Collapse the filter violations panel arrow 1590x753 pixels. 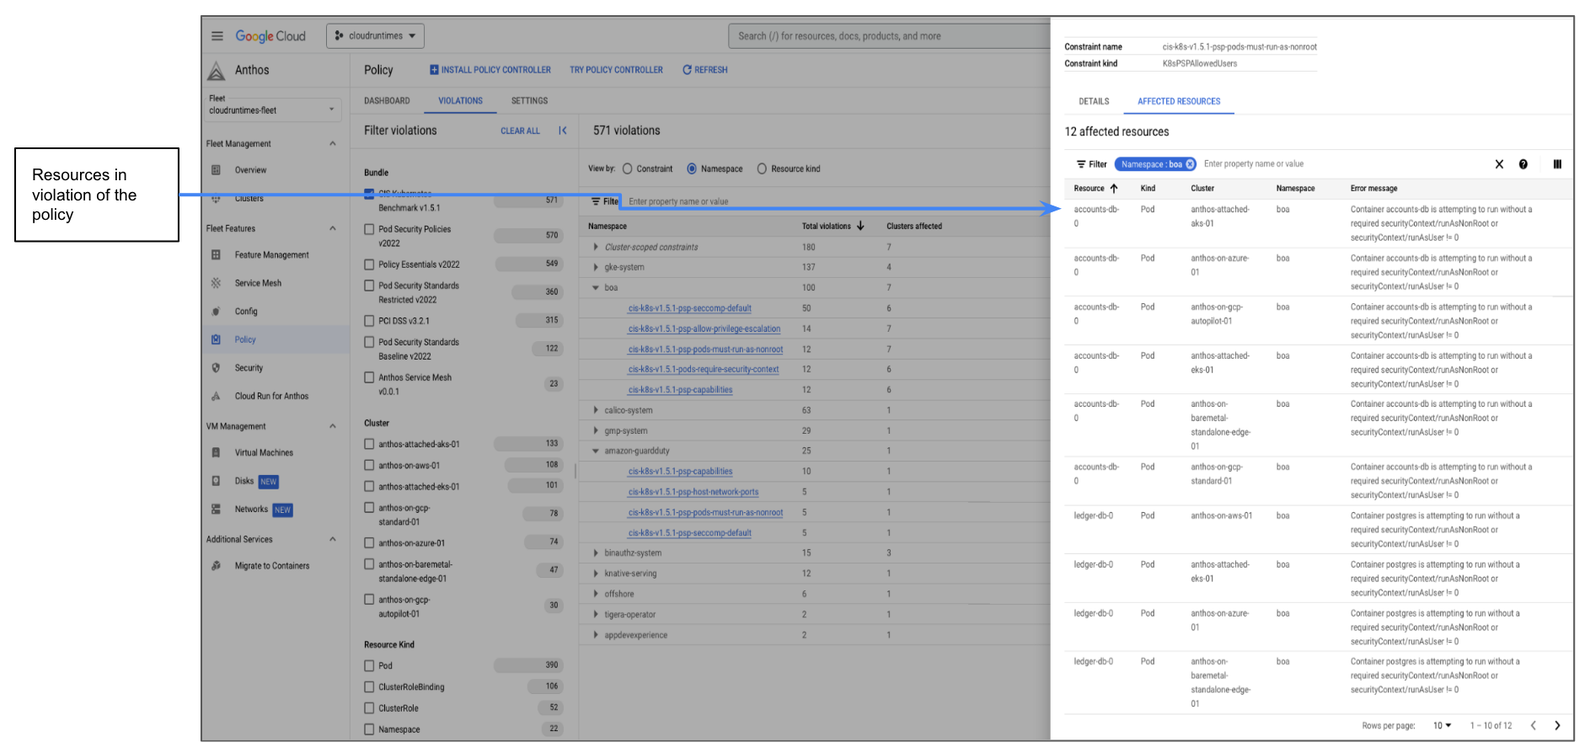563,131
